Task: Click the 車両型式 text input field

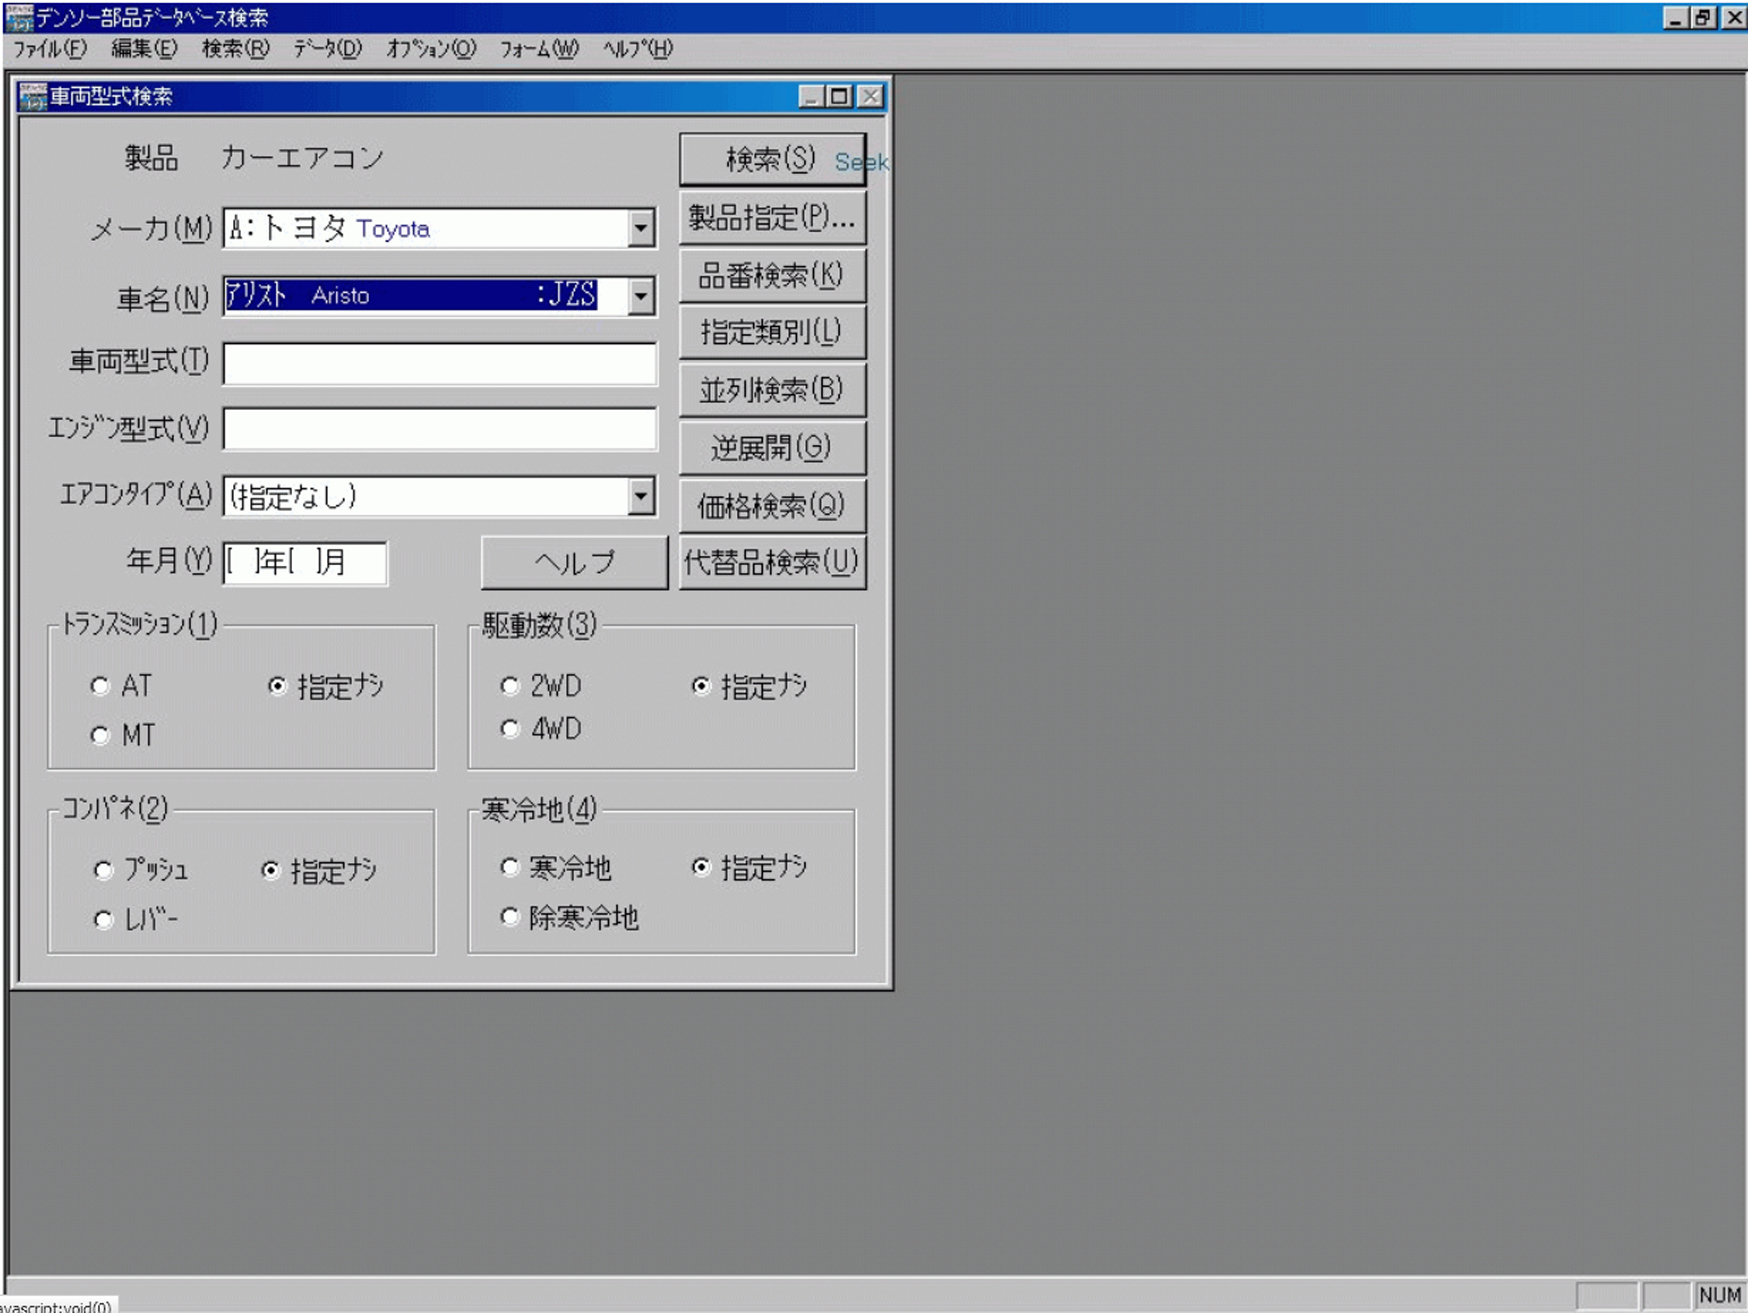Action: tap(439, 363)
